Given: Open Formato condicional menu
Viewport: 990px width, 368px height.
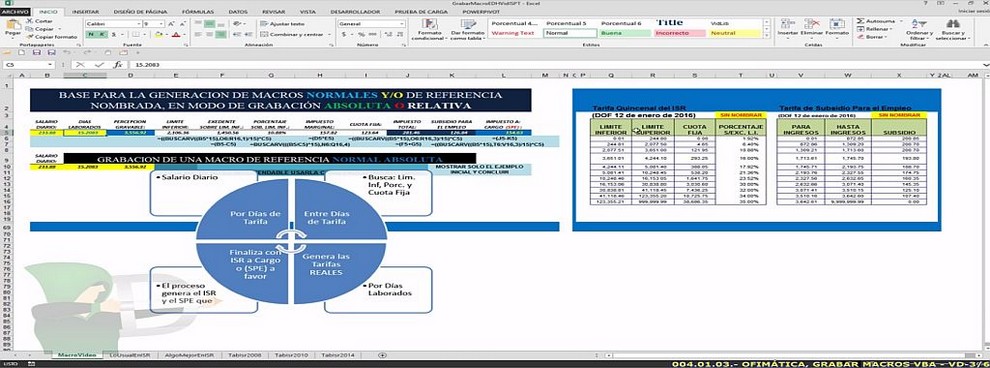Looking at the screenshot, I should tap(431, 25).
